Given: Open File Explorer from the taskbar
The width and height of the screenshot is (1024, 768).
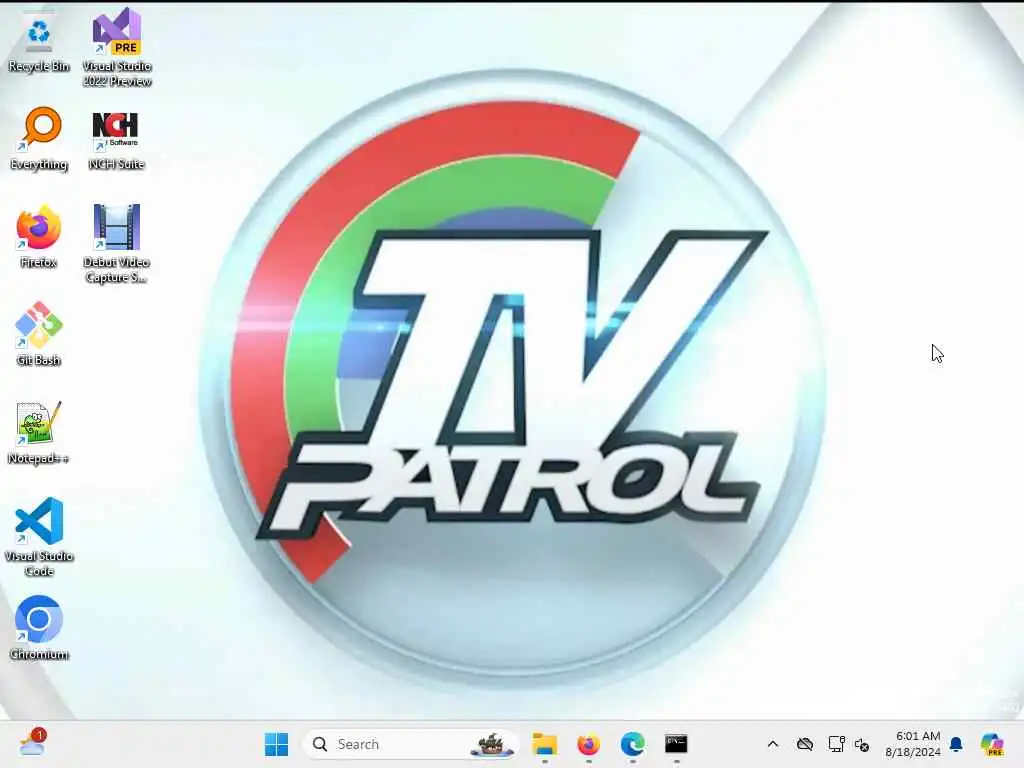Looking at the screenshot, I should 545,744.
